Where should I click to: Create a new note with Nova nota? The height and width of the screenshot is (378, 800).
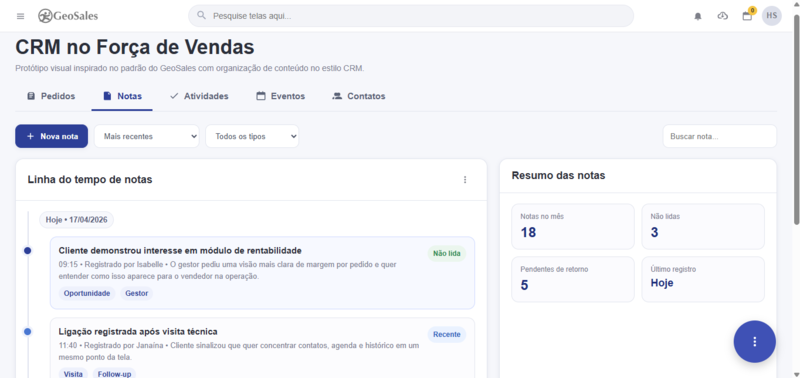[52, 136]
